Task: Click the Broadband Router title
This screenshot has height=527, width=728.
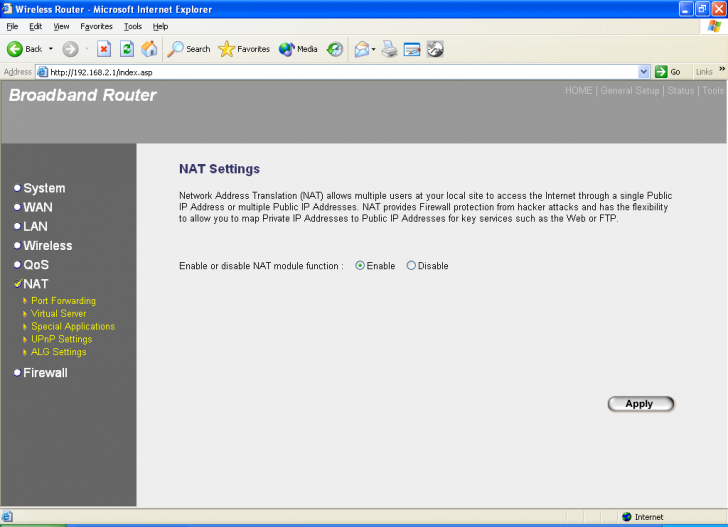Action: 83,95
